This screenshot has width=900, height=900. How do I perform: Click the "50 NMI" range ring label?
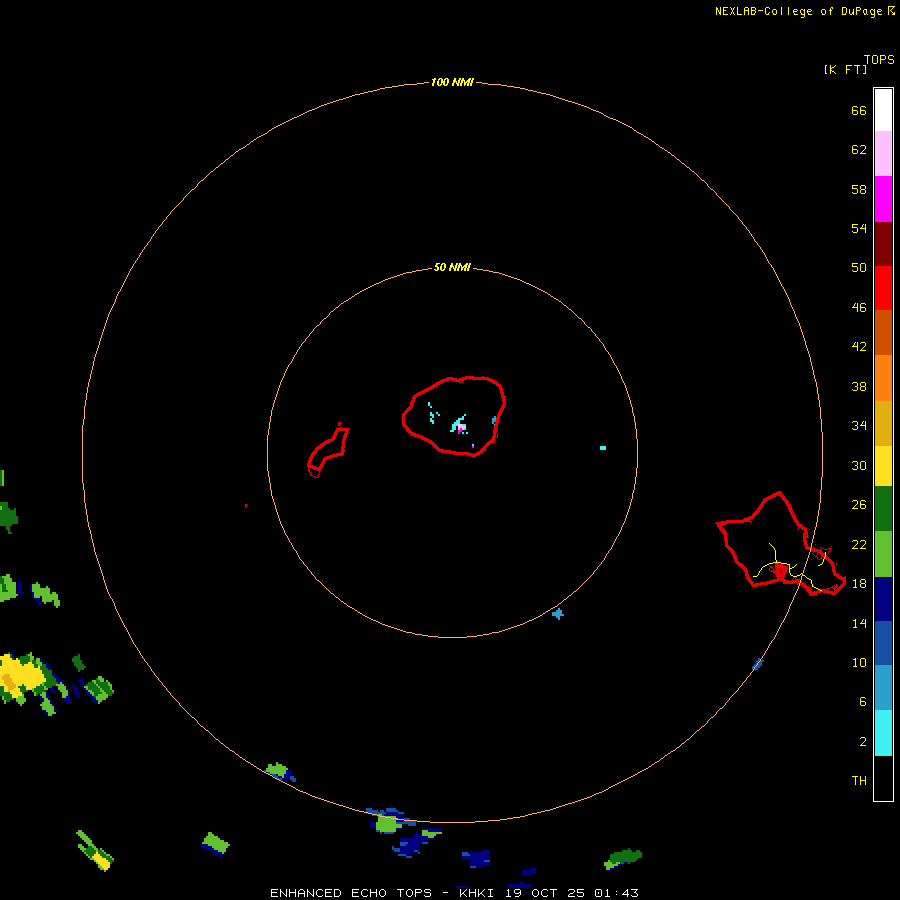pos(452,267)
